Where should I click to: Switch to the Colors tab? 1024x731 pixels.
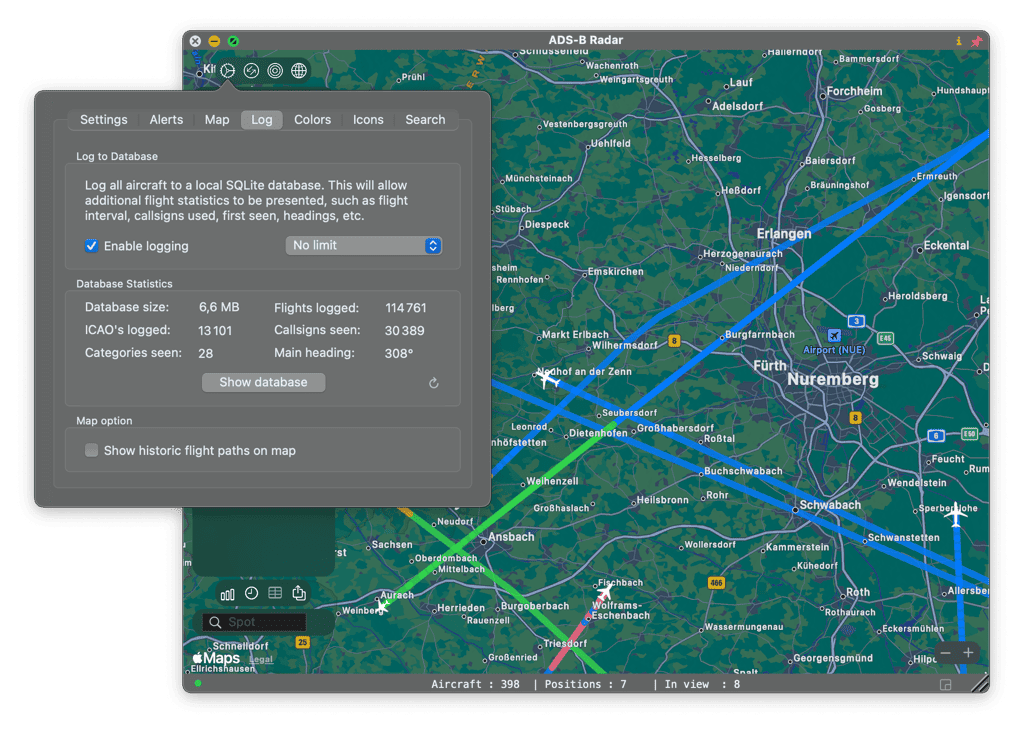pos(312,119)
